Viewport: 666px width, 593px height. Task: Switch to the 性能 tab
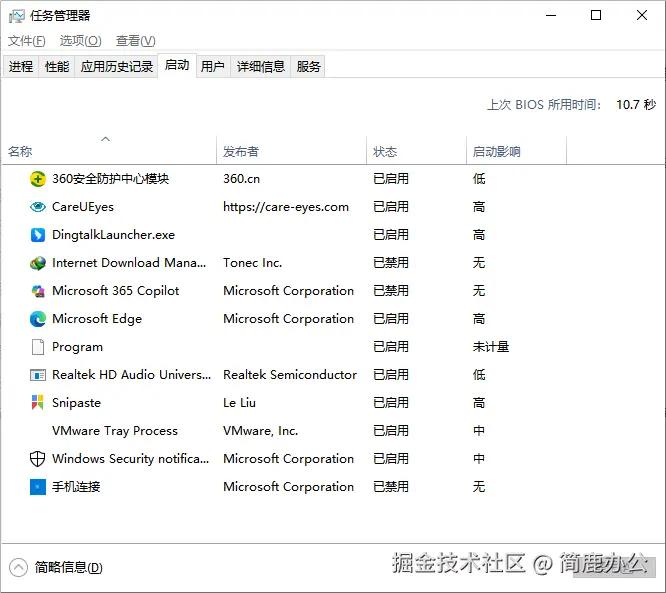[56, 67]
